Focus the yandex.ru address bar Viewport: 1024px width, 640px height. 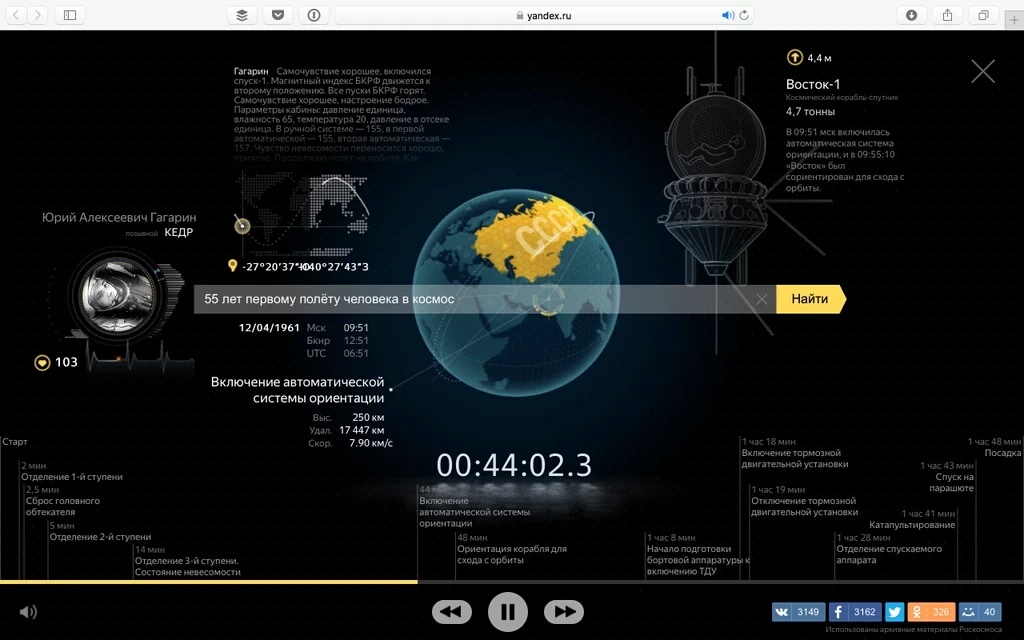click(544, 15)
